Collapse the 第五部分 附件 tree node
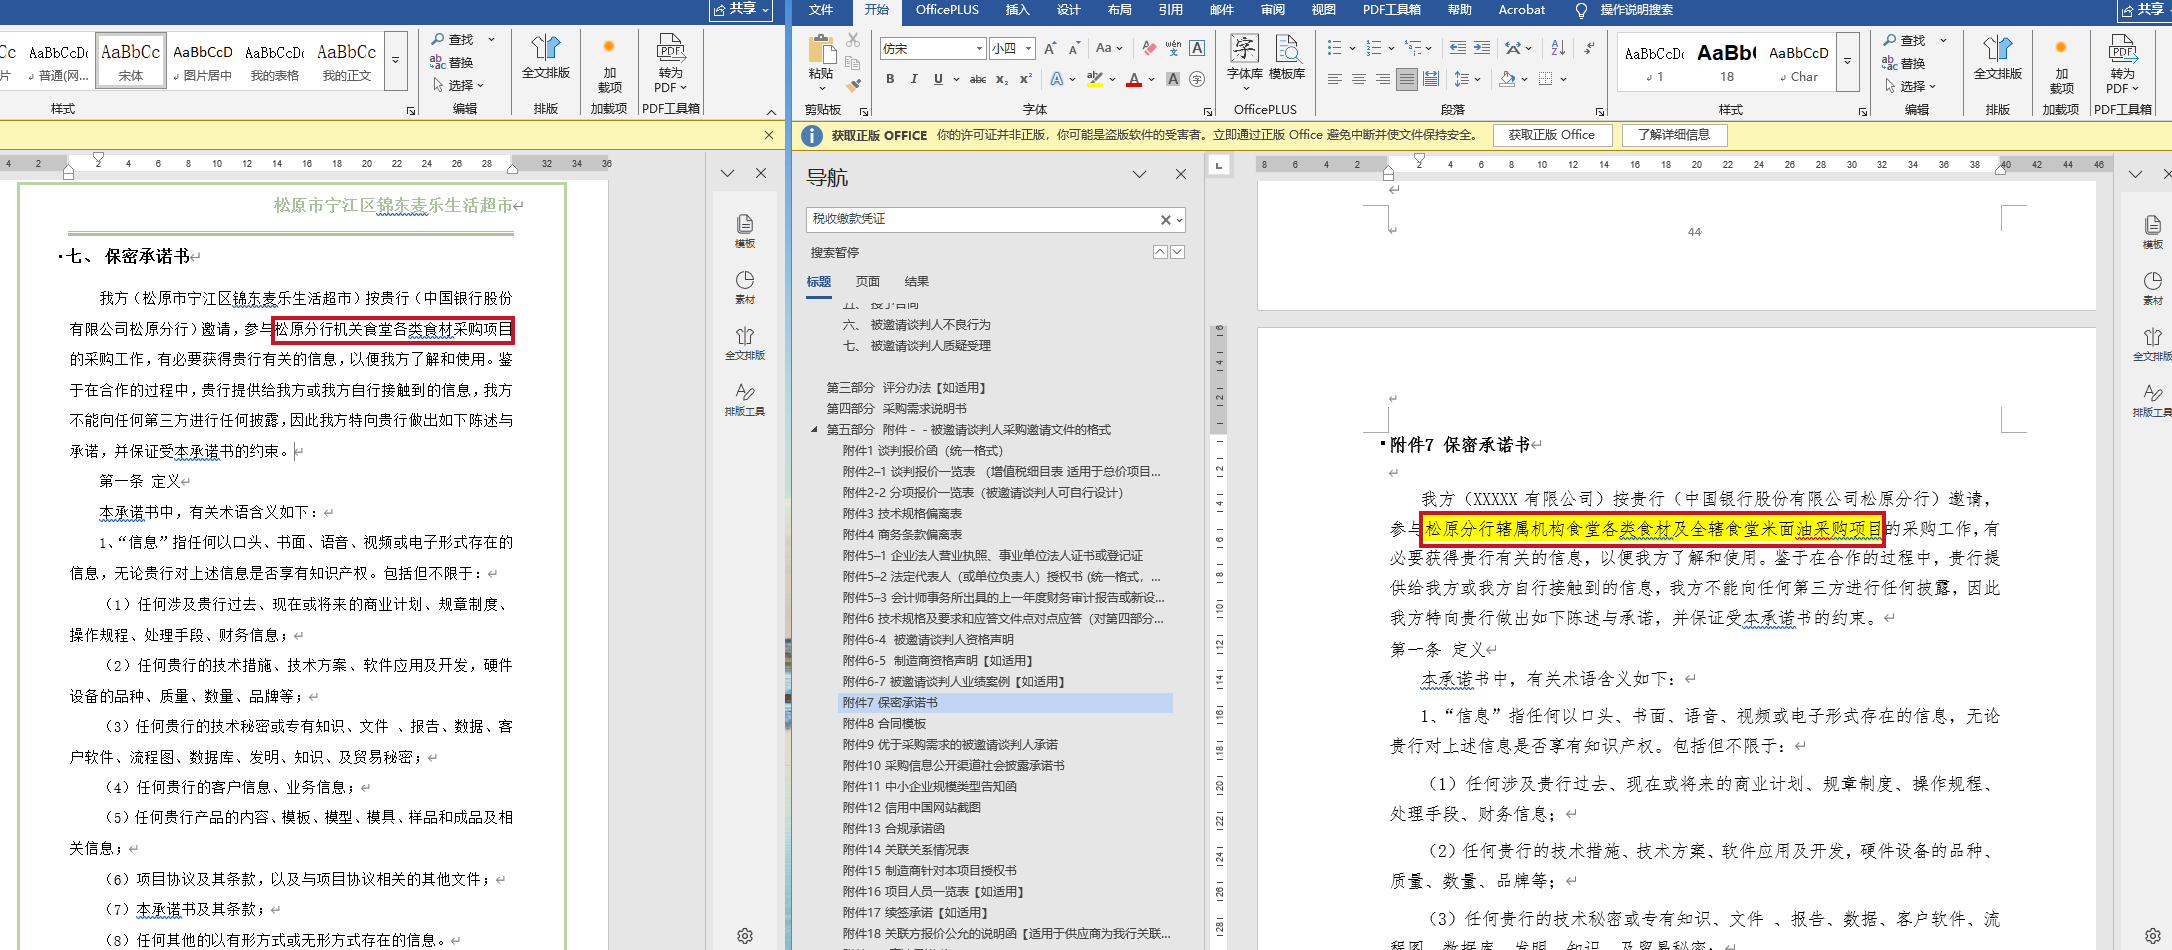2172x950 pixels. pos(814,430)
